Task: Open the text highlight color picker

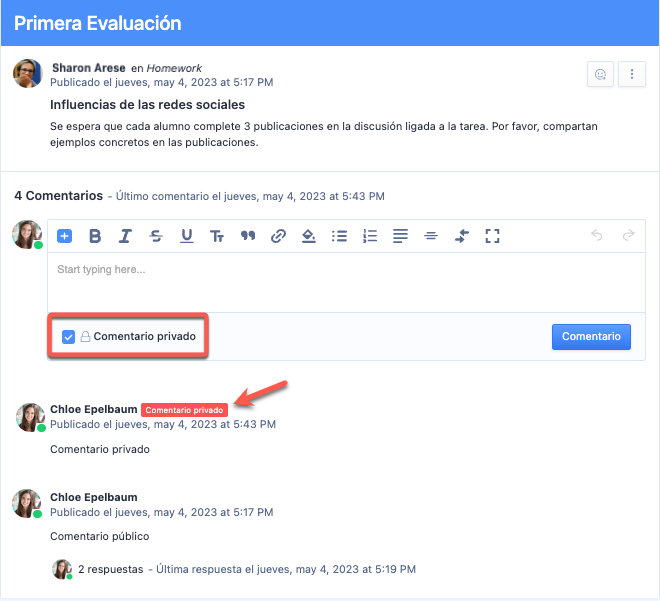Action: pyautogui.click(x=309, y=236)
